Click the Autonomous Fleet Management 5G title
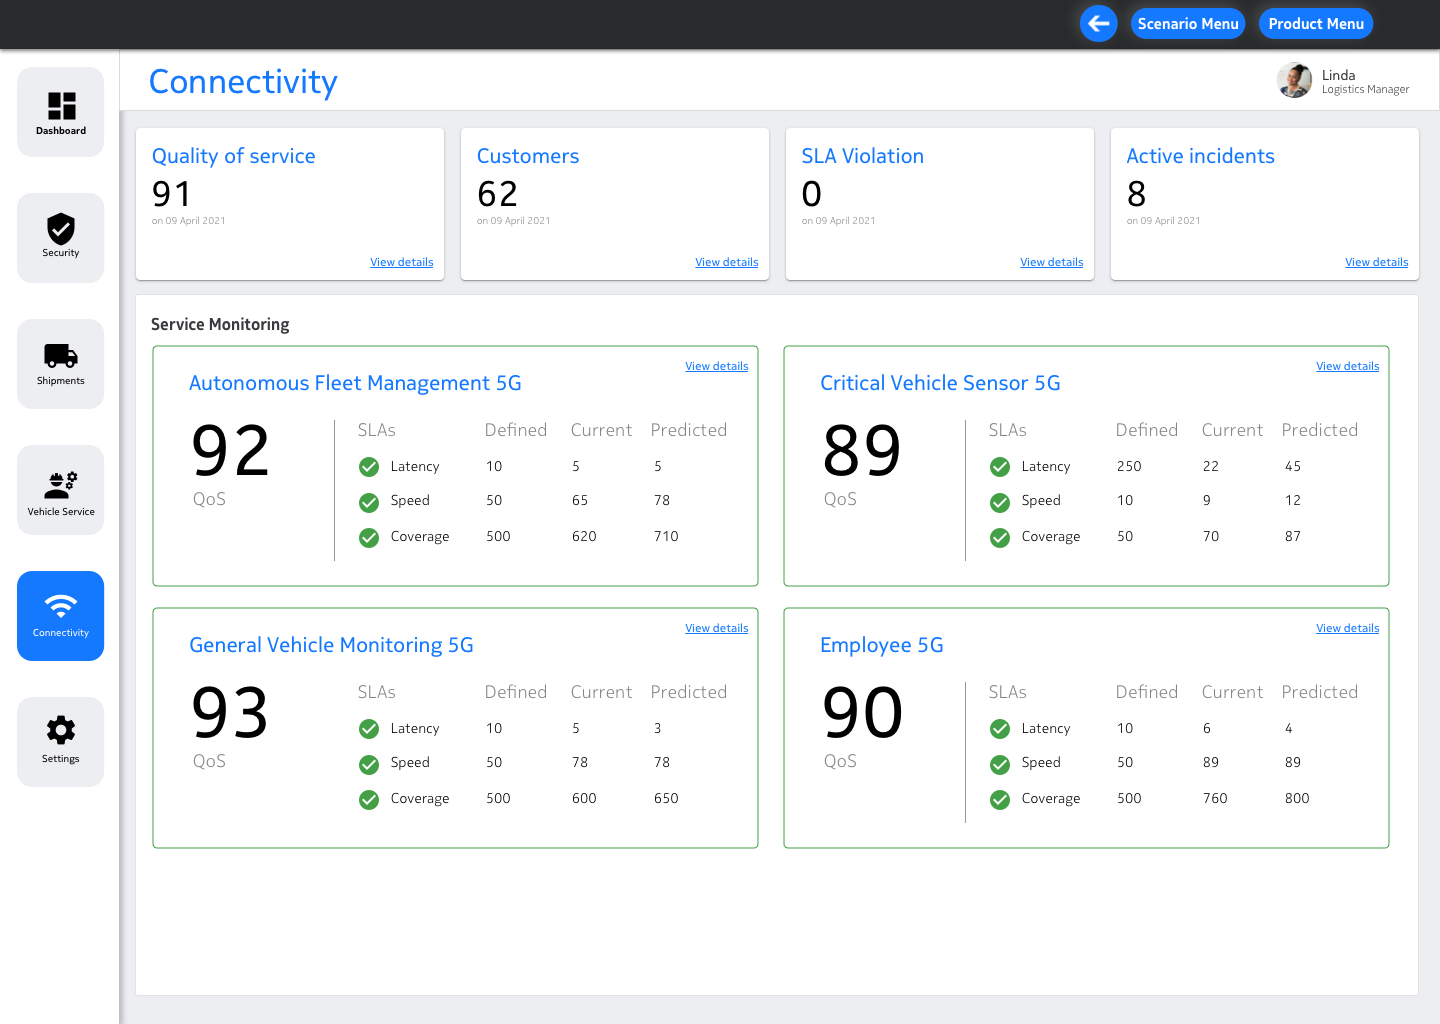 point(355,383)
